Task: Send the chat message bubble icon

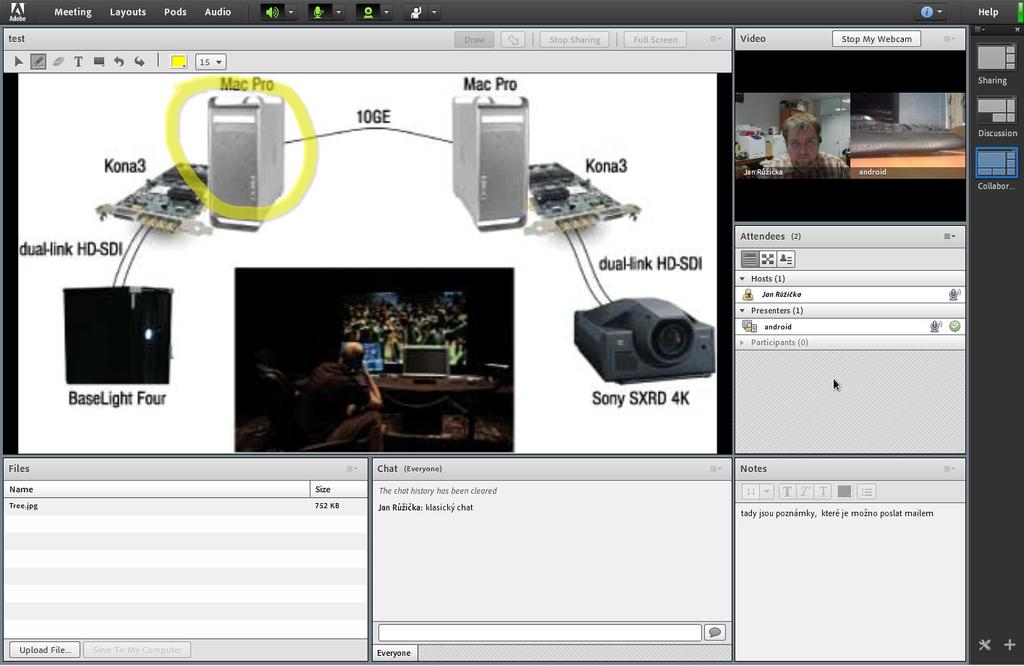Action: (x=715, y=633)
